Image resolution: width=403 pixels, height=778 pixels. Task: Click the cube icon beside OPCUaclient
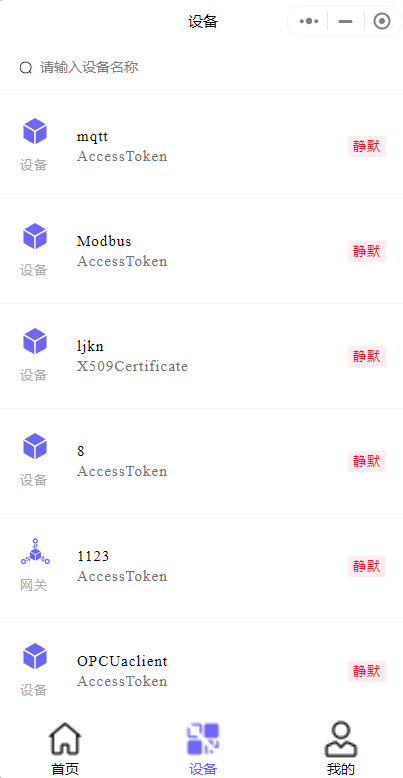[35, 656]
